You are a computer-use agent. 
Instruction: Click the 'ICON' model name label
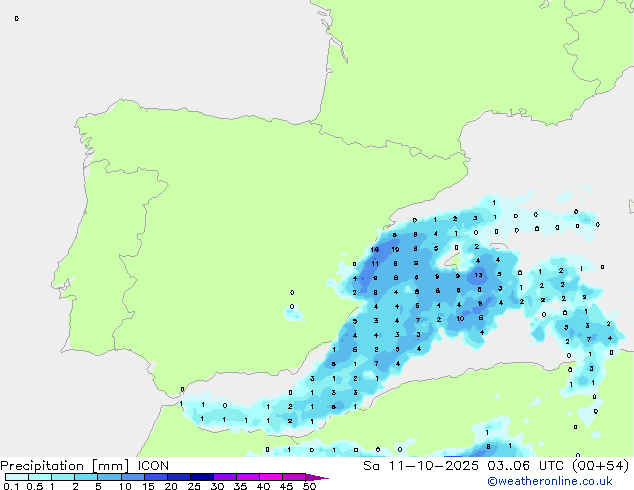coord(153,466)
